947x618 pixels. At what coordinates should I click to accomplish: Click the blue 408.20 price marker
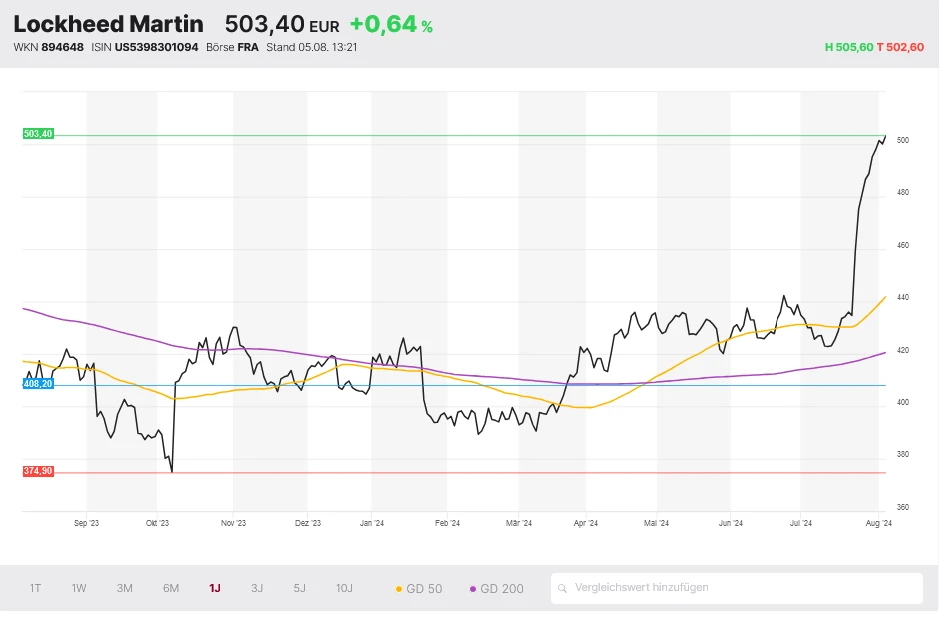point(38,383)
